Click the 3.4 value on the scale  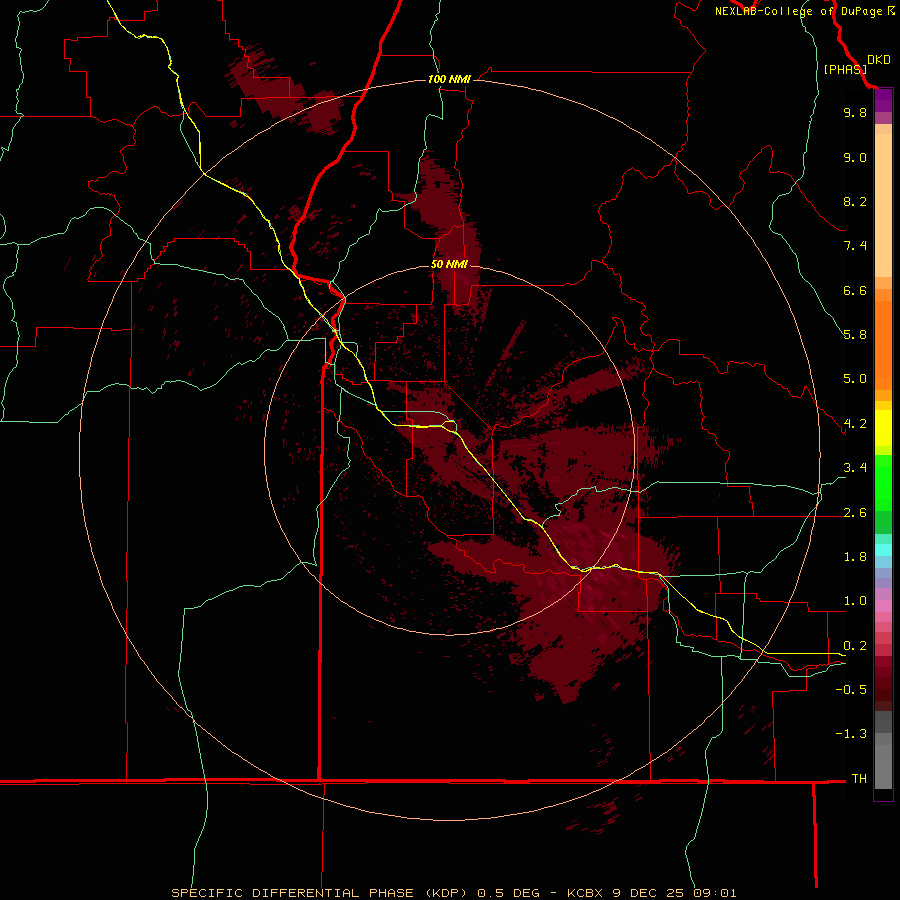coord(855,468)
